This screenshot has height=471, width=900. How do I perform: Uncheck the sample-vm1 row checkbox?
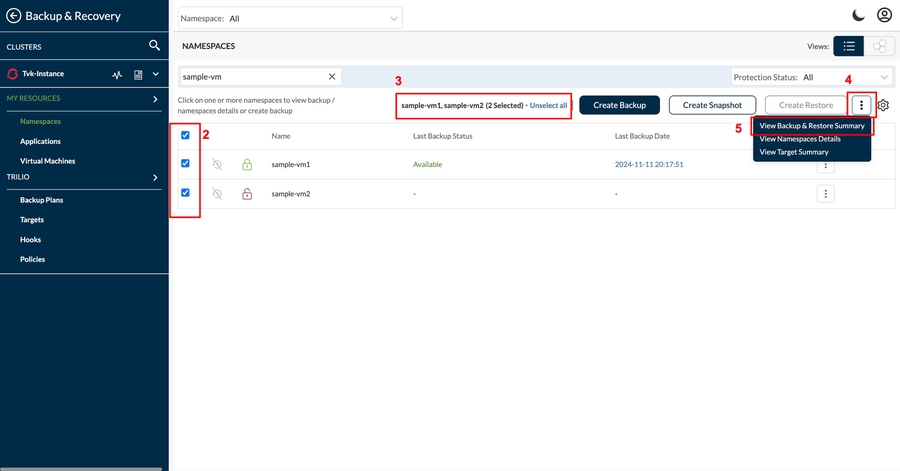186,163
